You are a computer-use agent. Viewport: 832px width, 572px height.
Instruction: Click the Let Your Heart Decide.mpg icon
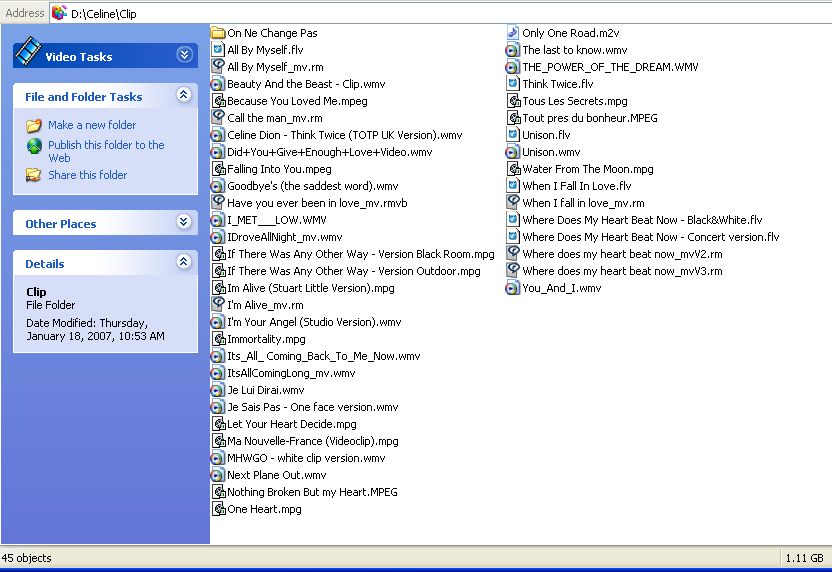pos(218,424)
